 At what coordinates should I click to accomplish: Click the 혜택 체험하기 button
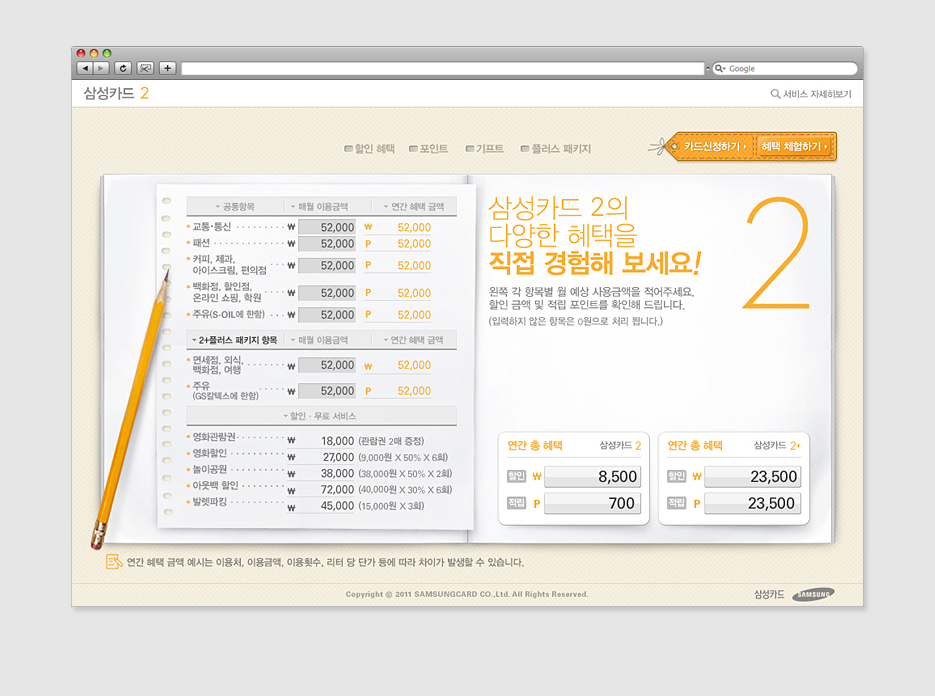pyautogui.click(x=795, y=147)
